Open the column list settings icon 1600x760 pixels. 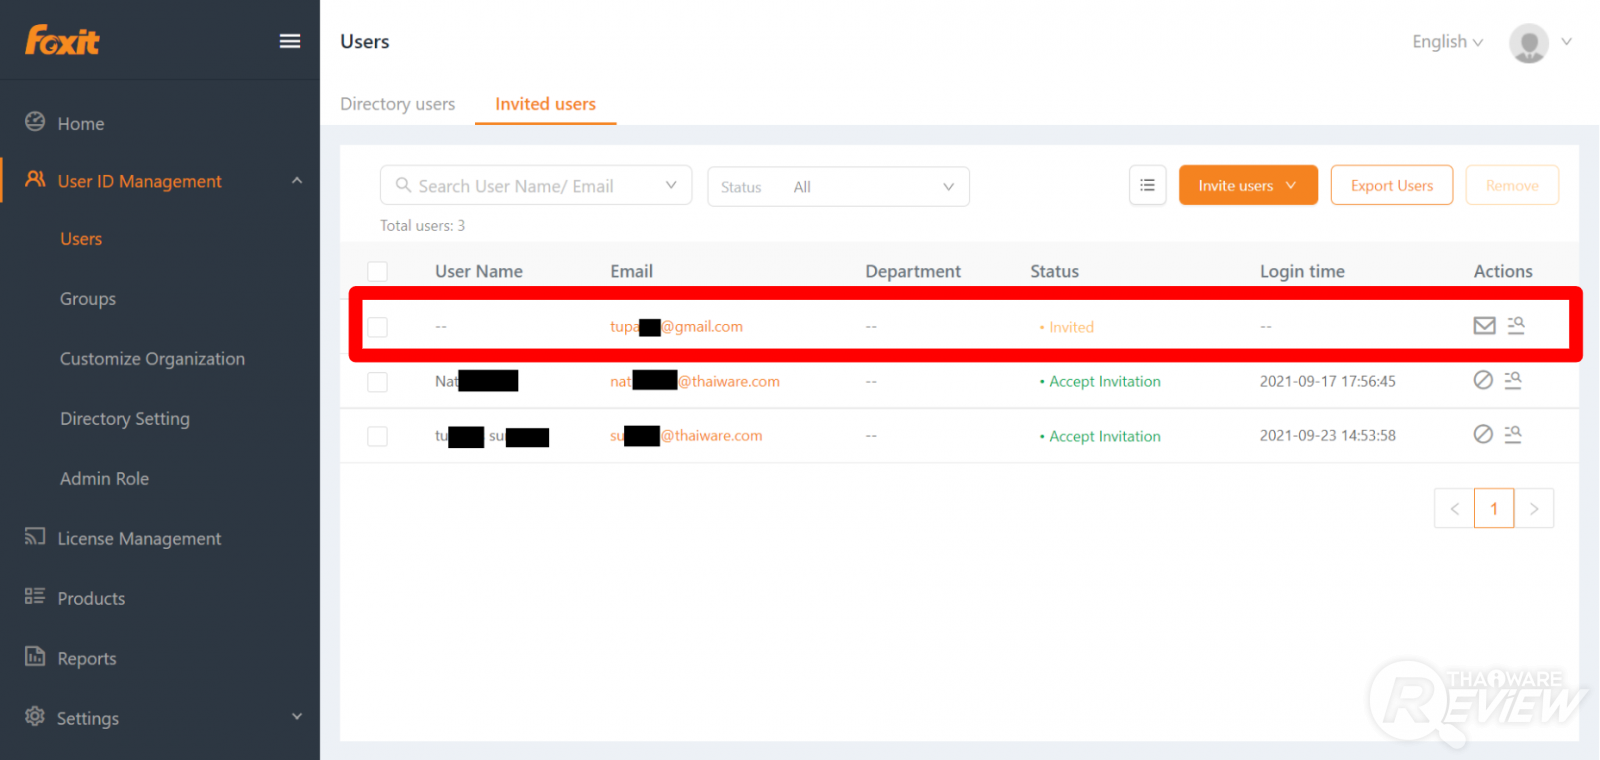point(1147,185)
